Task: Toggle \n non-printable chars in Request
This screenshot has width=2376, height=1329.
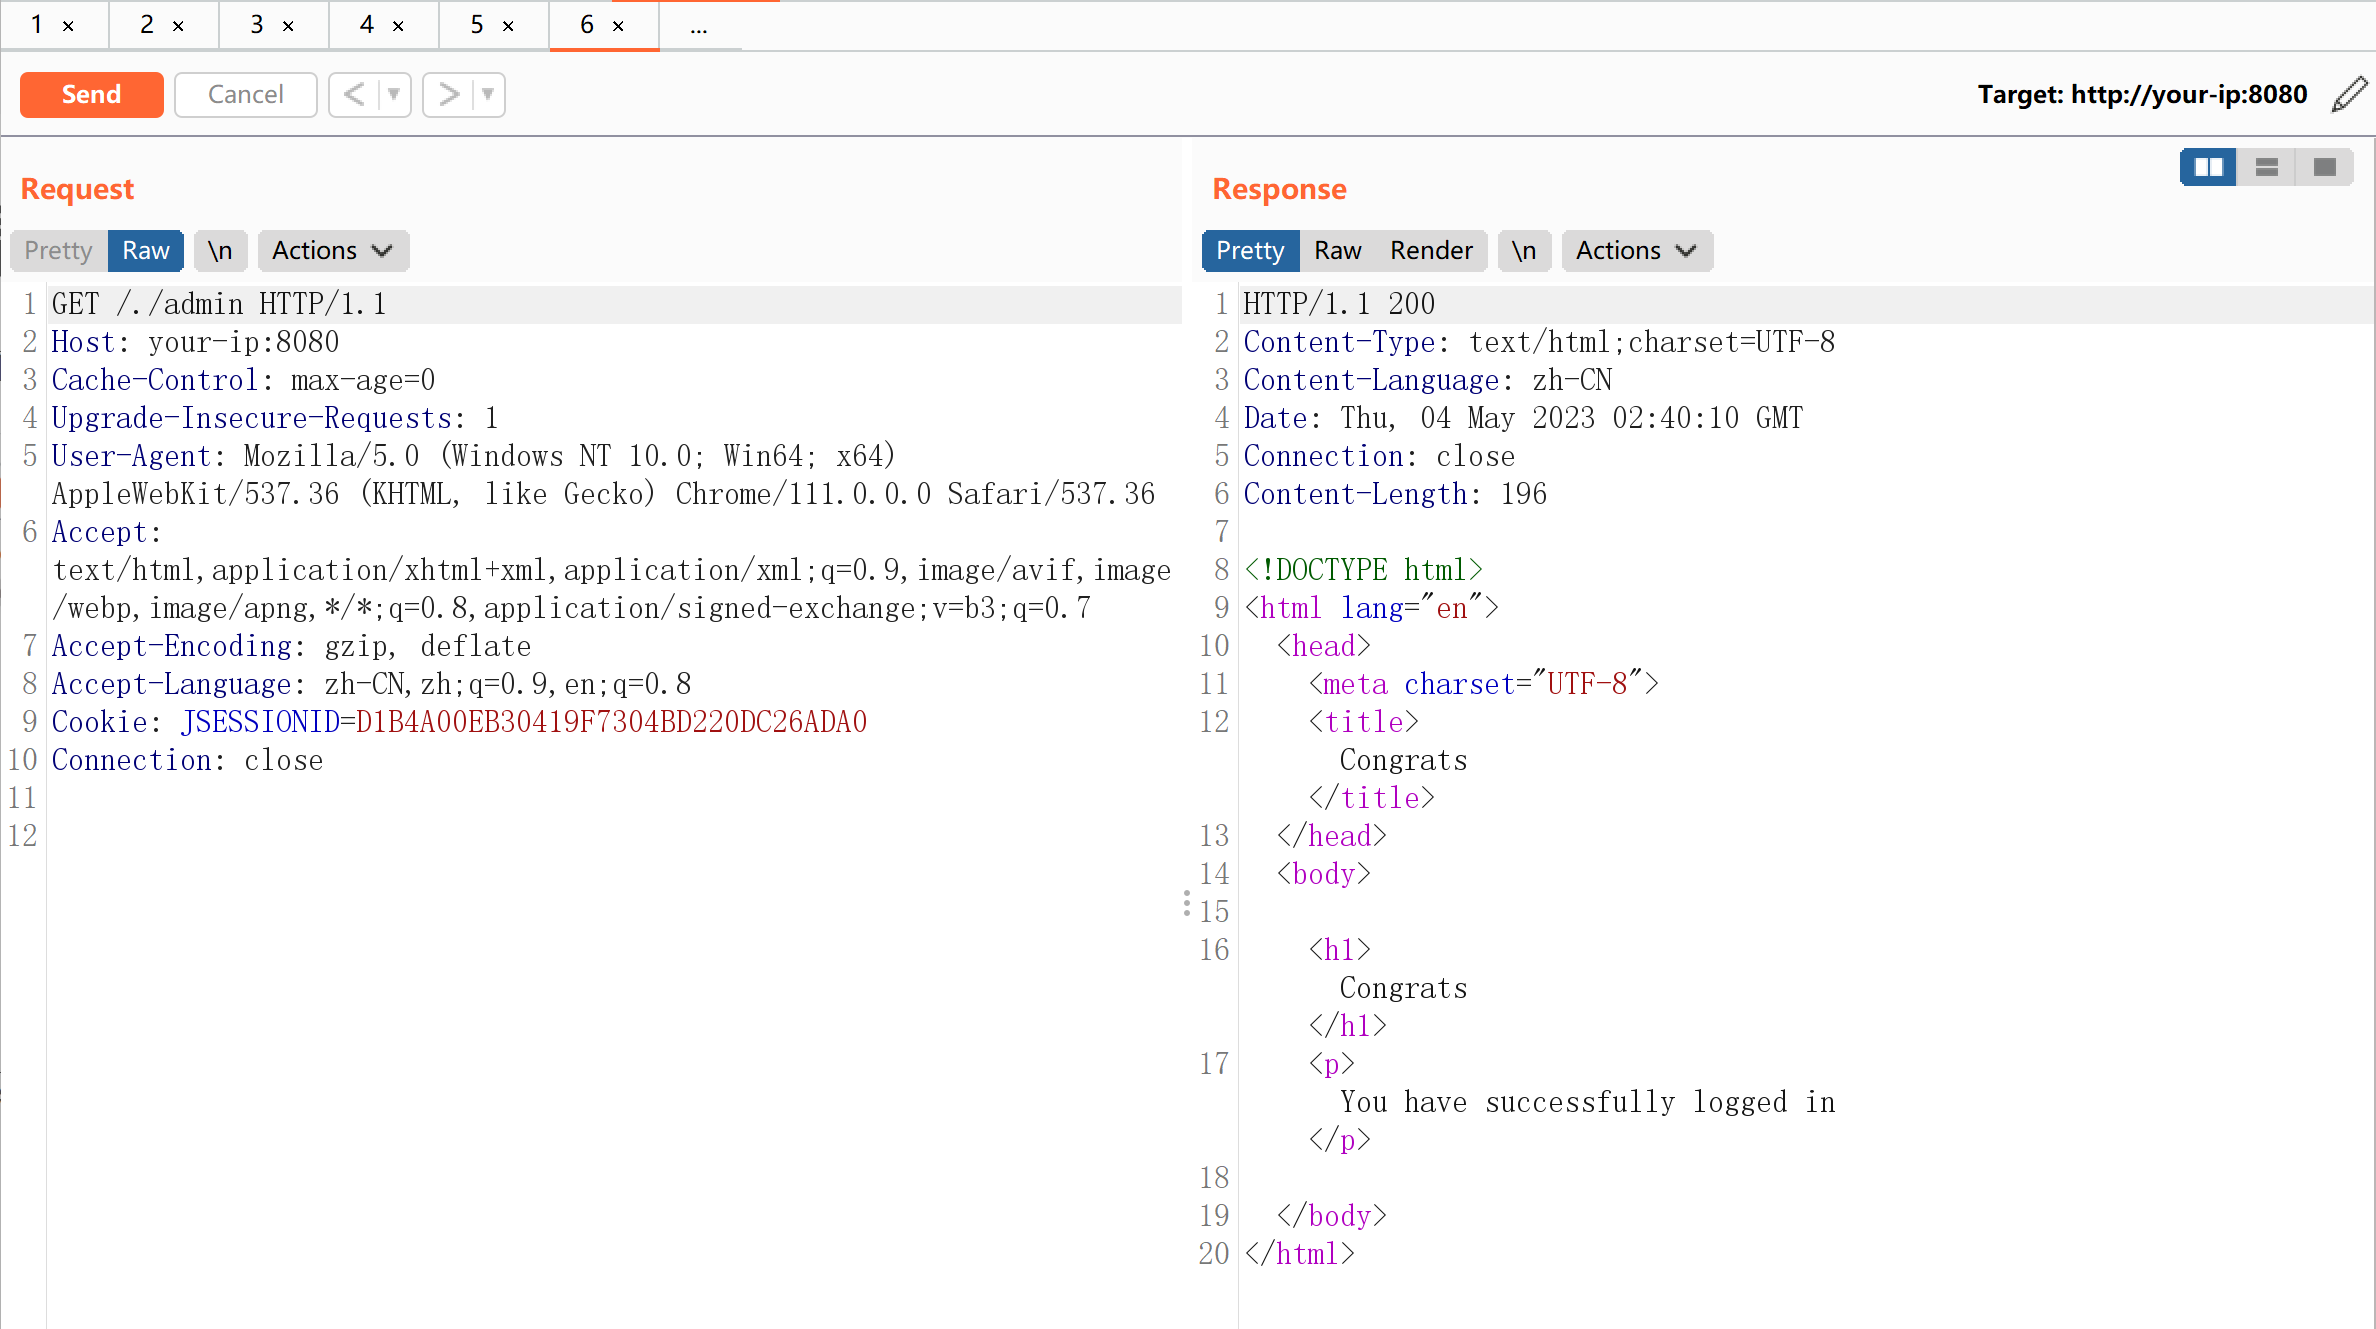Action: (x=220, y=251)
